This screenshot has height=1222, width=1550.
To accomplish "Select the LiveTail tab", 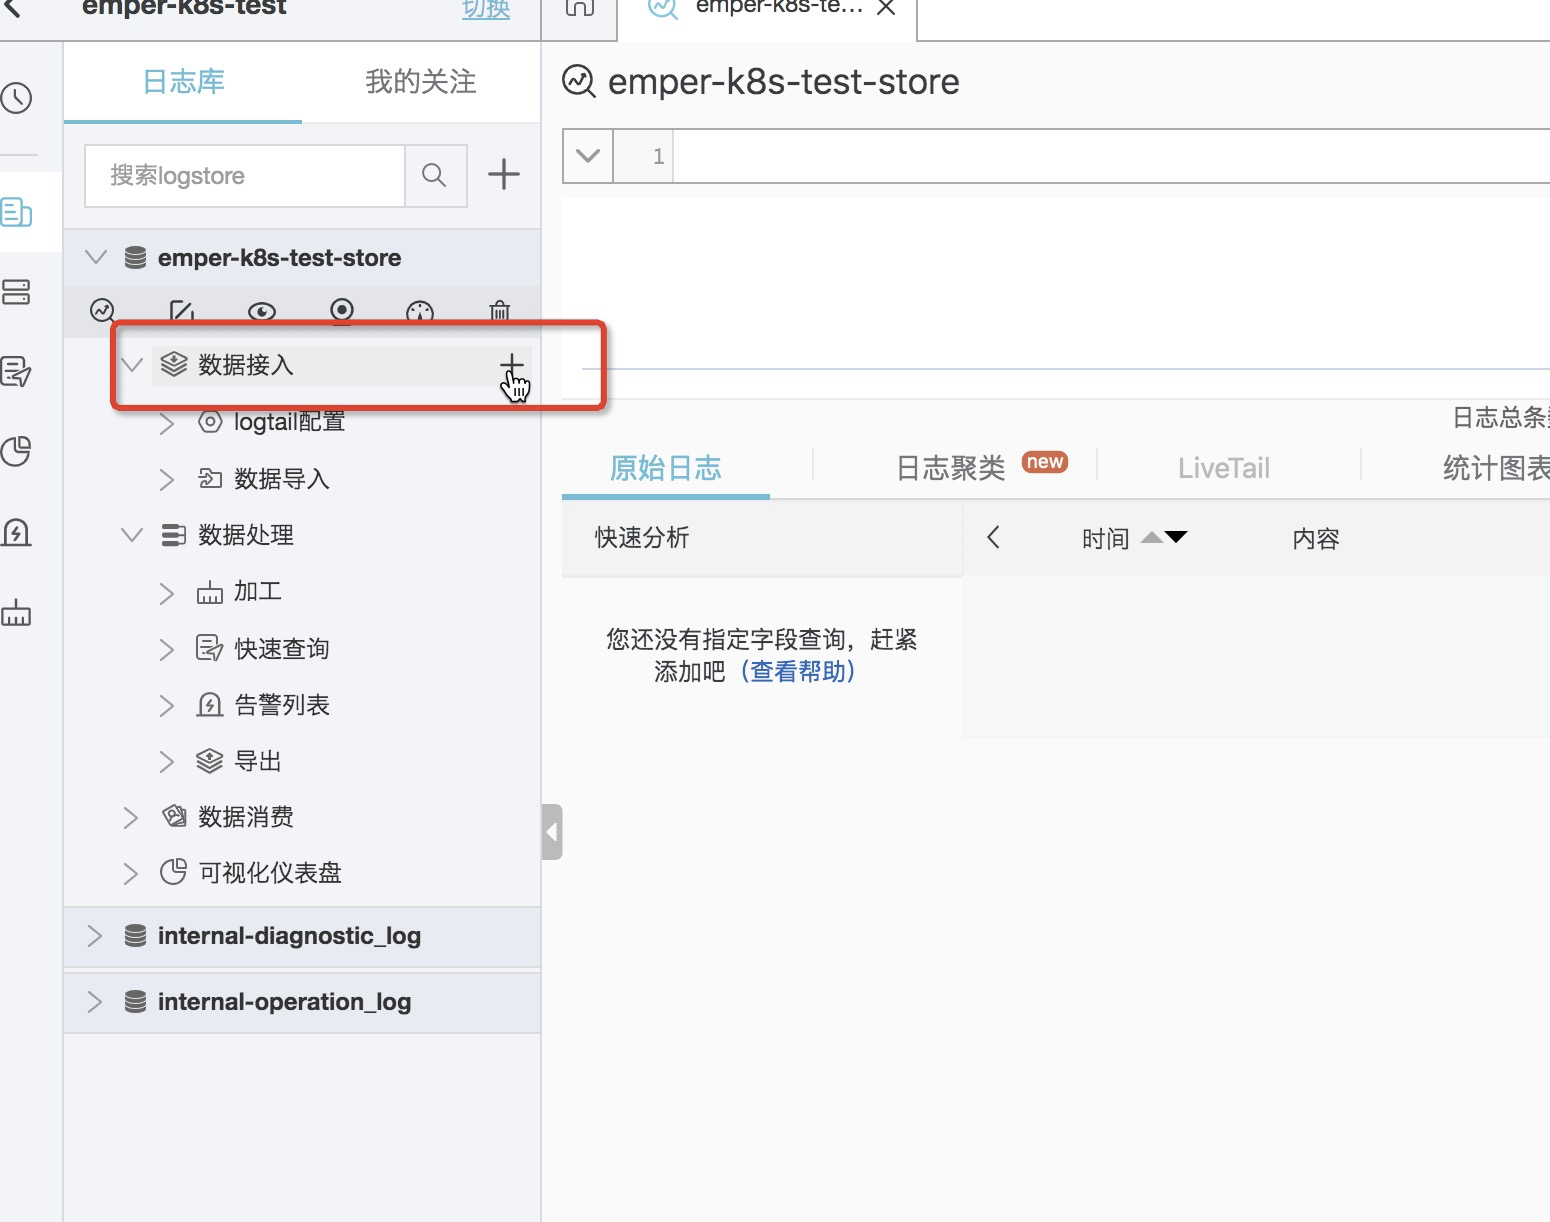I will (1224, 468).
